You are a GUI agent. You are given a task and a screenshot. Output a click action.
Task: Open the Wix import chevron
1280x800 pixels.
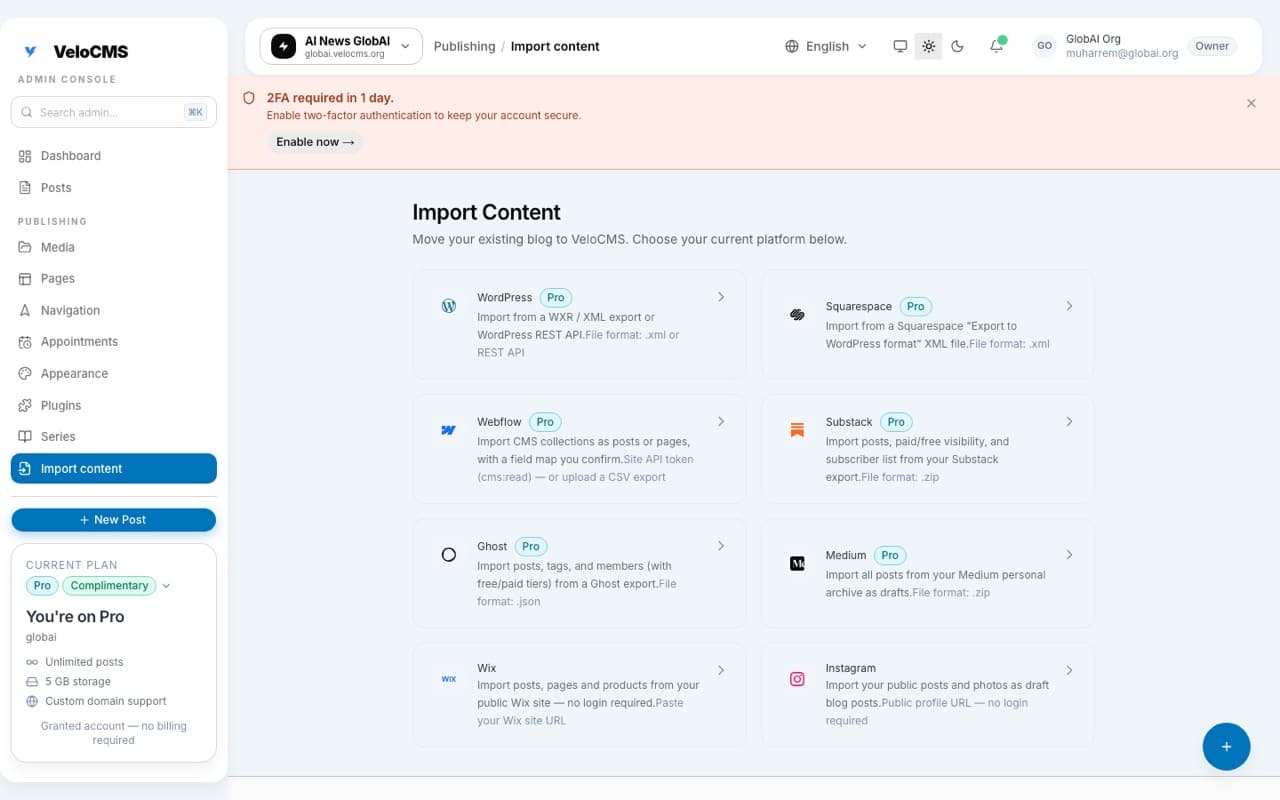(x=721, y=670)
